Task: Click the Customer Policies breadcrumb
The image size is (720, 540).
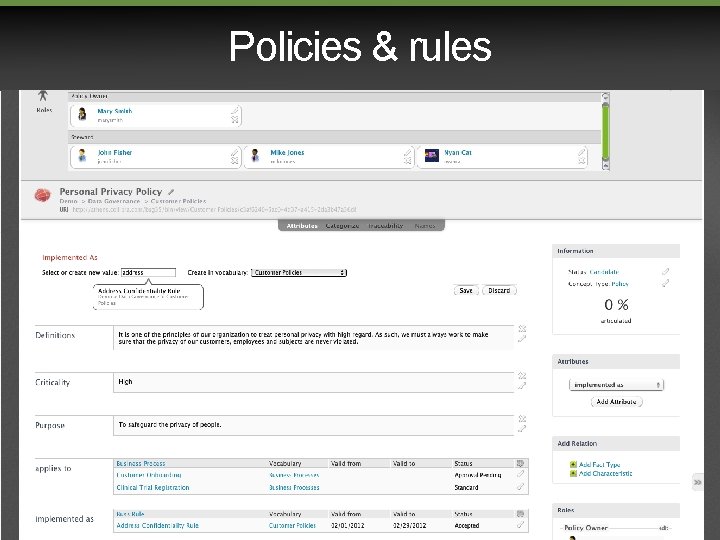Action: [178, 201]
